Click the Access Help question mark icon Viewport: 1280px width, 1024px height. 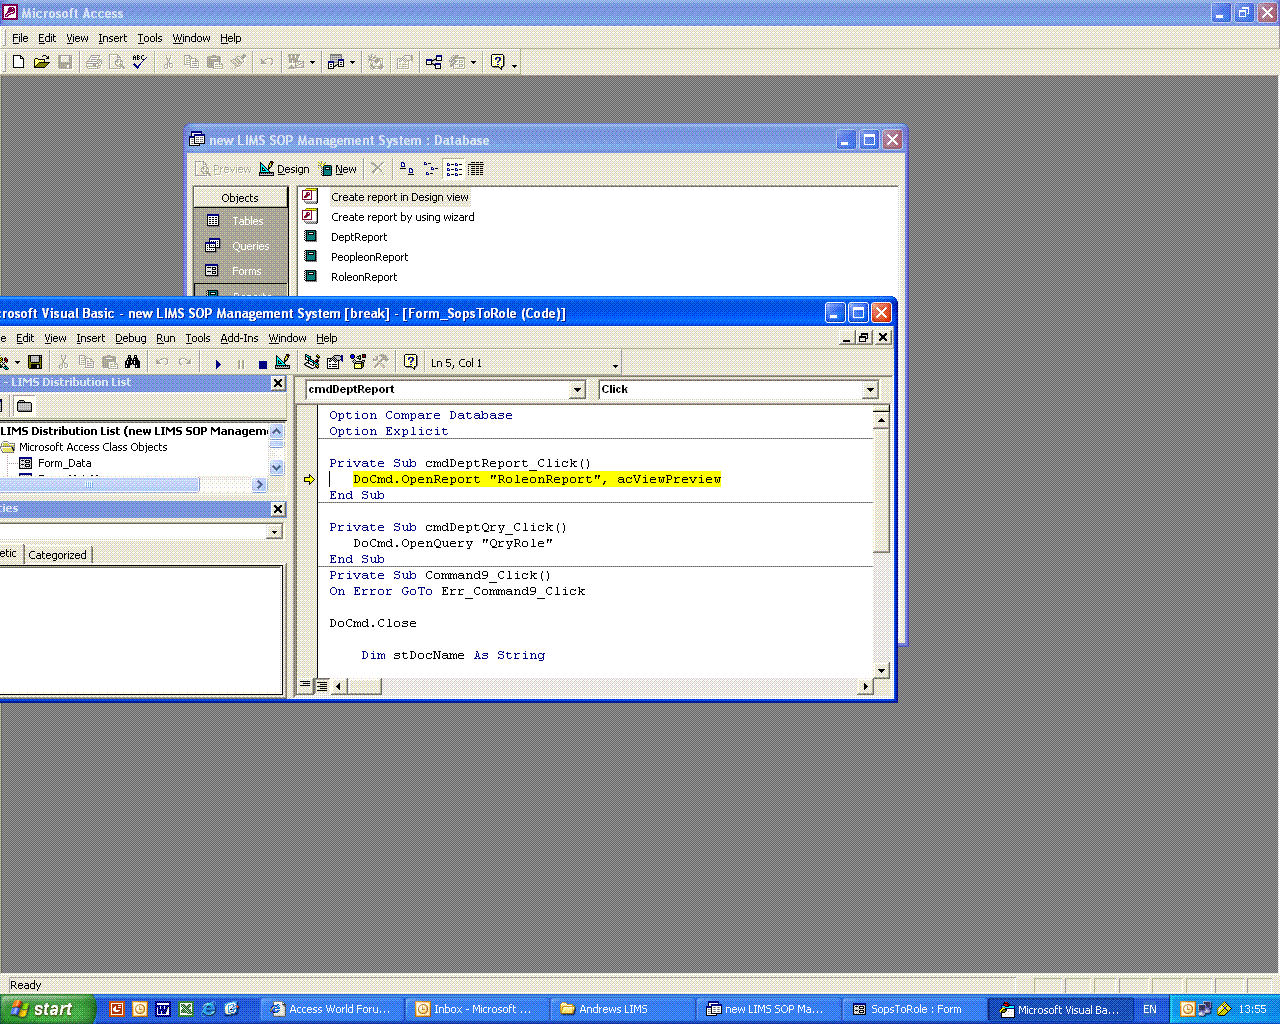click(x=498, y=62)
